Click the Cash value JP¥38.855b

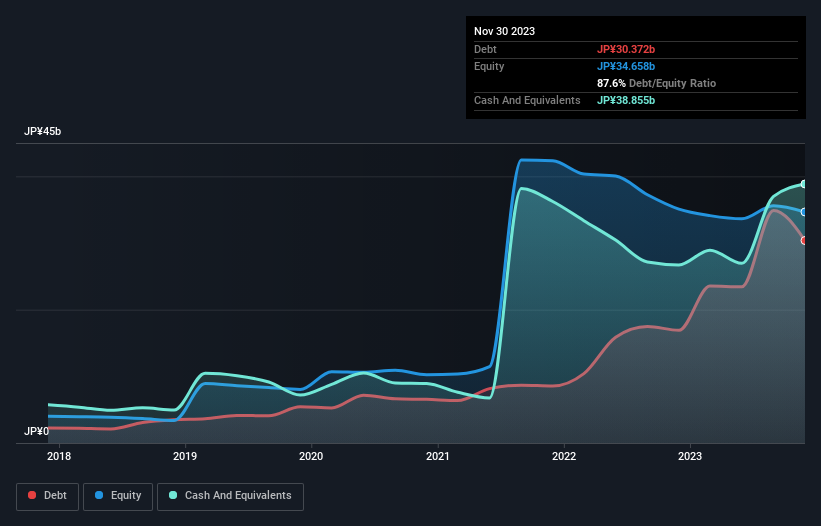pos(626,100)
